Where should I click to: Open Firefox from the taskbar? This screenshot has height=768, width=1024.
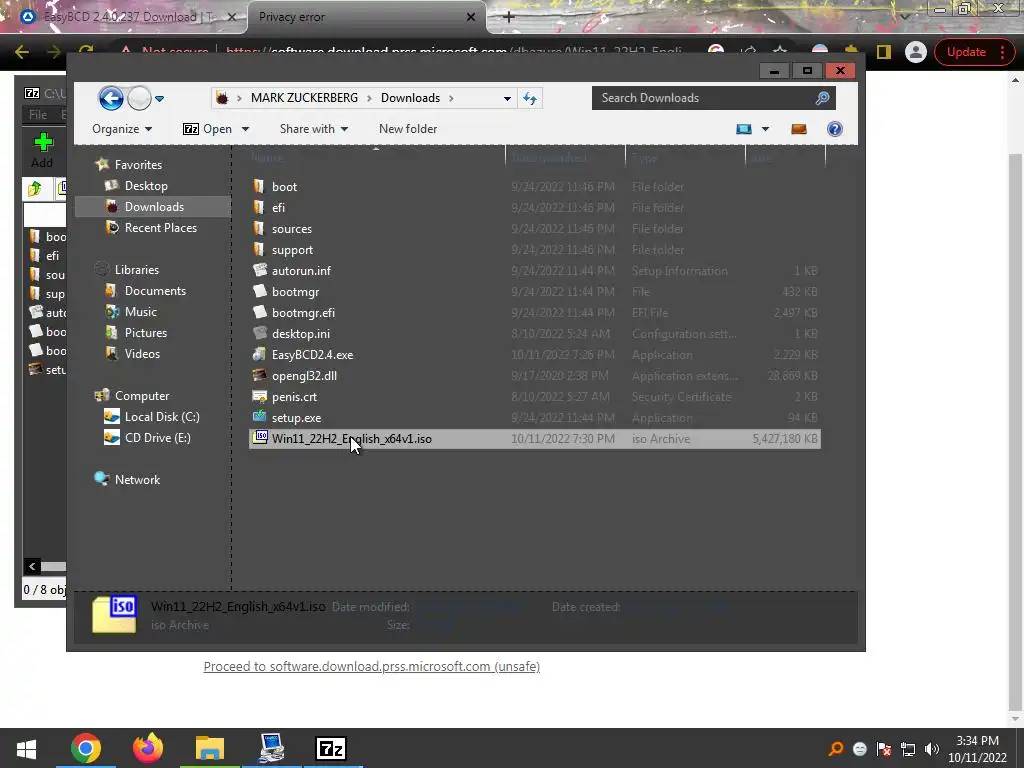[x=148, y=748]
